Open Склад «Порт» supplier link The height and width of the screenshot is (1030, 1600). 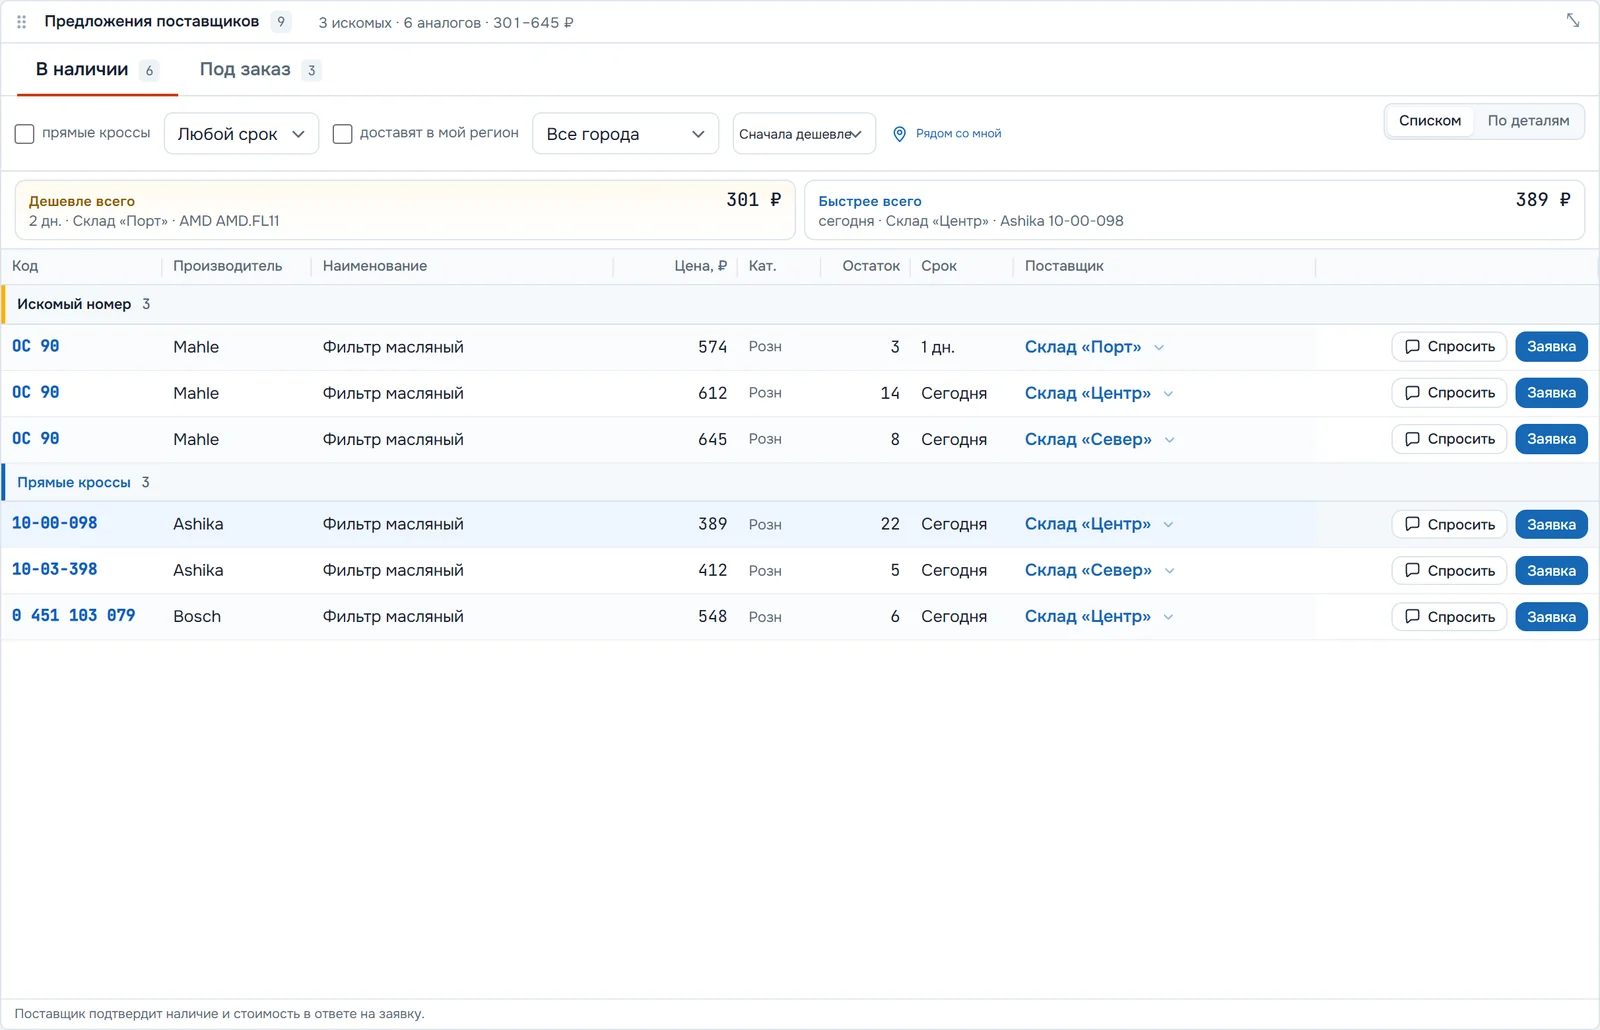[1083, 347]
